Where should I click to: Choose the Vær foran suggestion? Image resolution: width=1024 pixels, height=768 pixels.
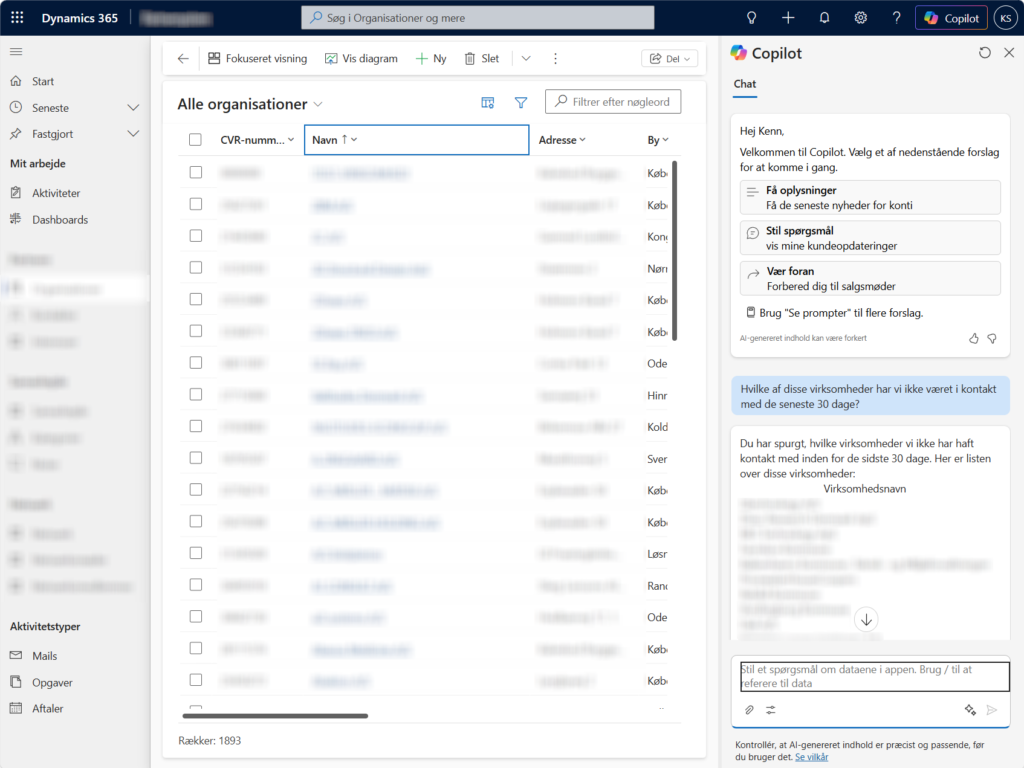coord(870,279)
